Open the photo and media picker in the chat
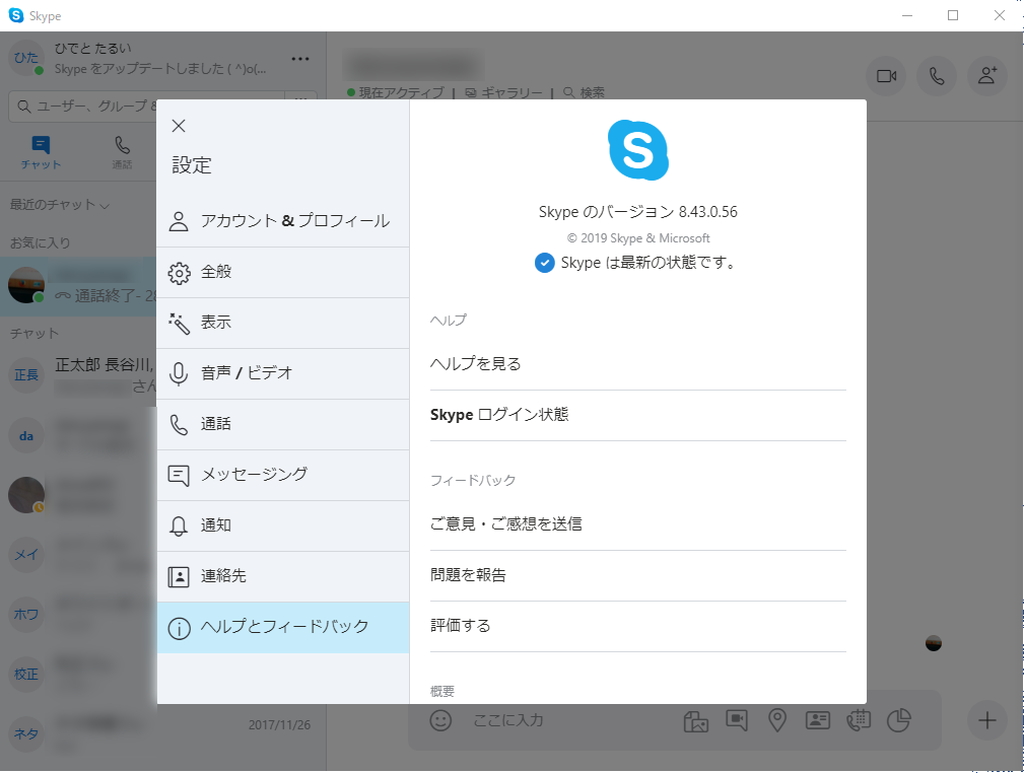This screenshot has height=773, width=1024. 696,720
